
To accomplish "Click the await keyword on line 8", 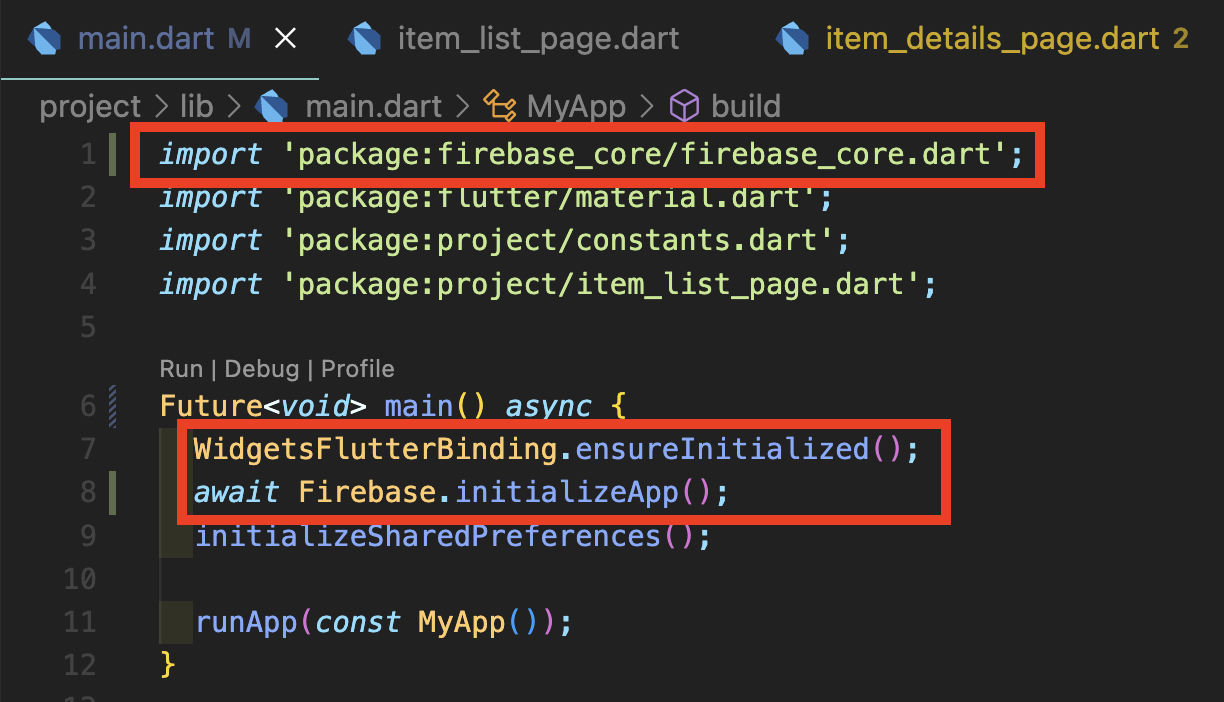I will [x=237, y=493].
